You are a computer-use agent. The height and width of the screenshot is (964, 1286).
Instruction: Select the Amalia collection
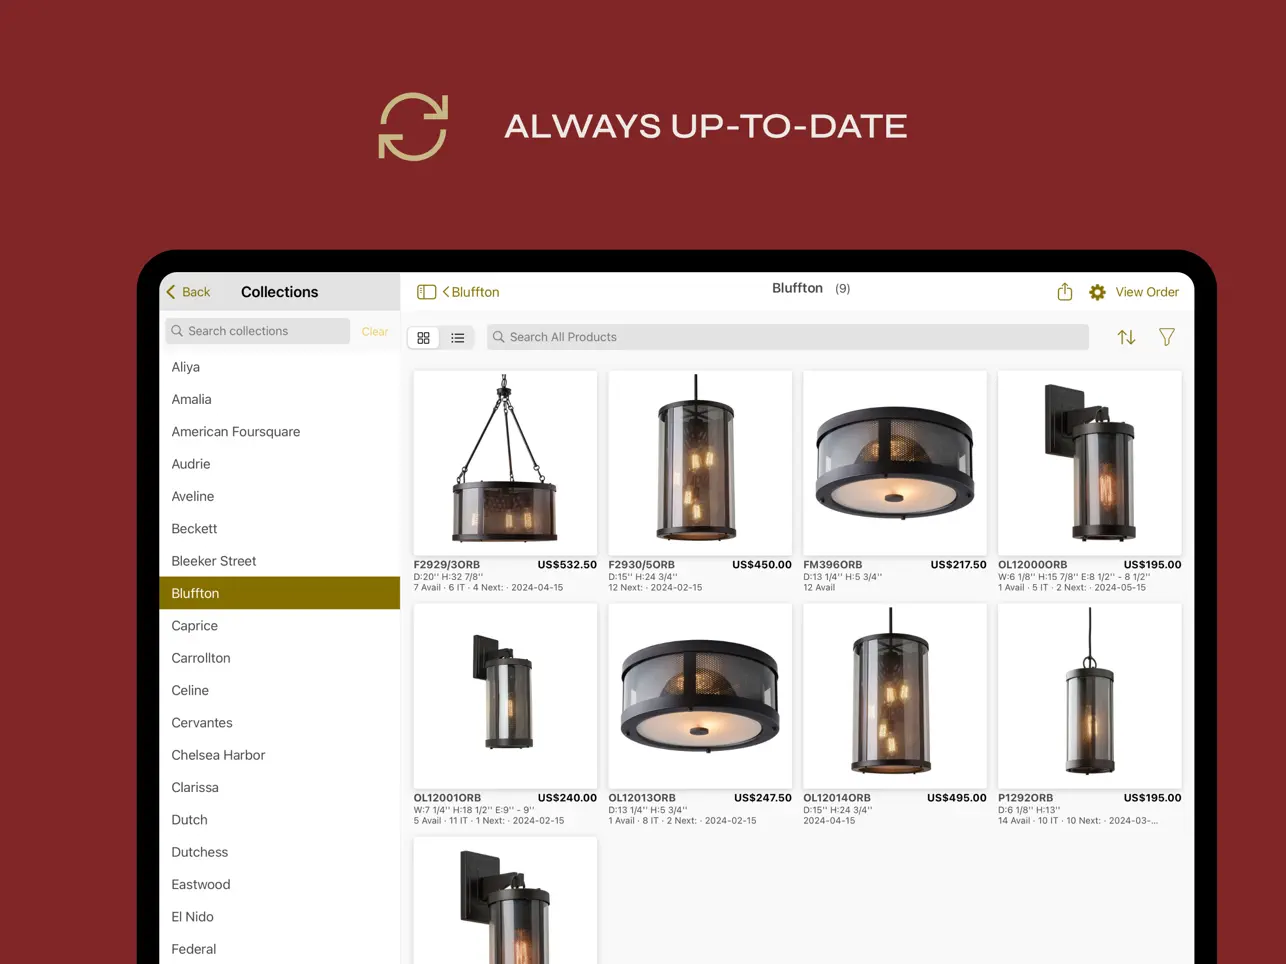279,399
